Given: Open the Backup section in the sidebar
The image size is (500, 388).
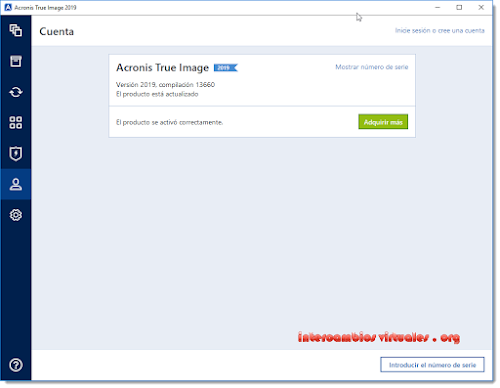Looking at the screenshot, I should 16,30.
